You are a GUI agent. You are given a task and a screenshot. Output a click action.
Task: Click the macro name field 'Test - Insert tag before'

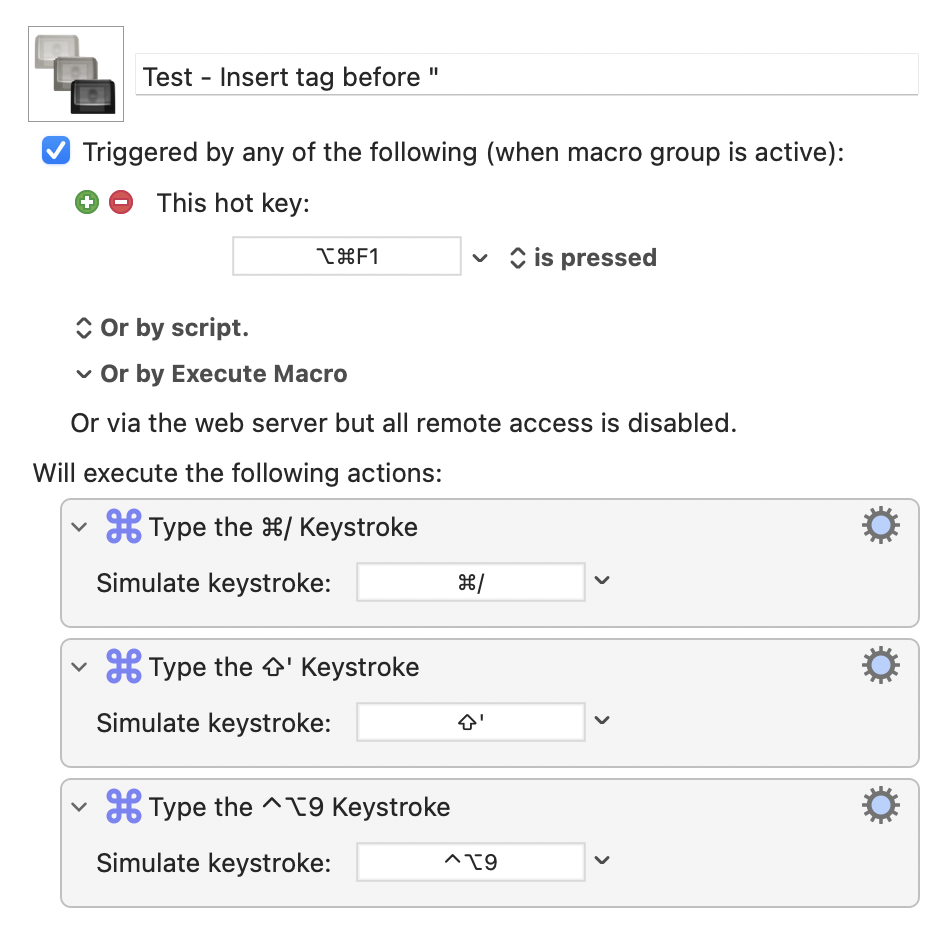click(527, 75)
